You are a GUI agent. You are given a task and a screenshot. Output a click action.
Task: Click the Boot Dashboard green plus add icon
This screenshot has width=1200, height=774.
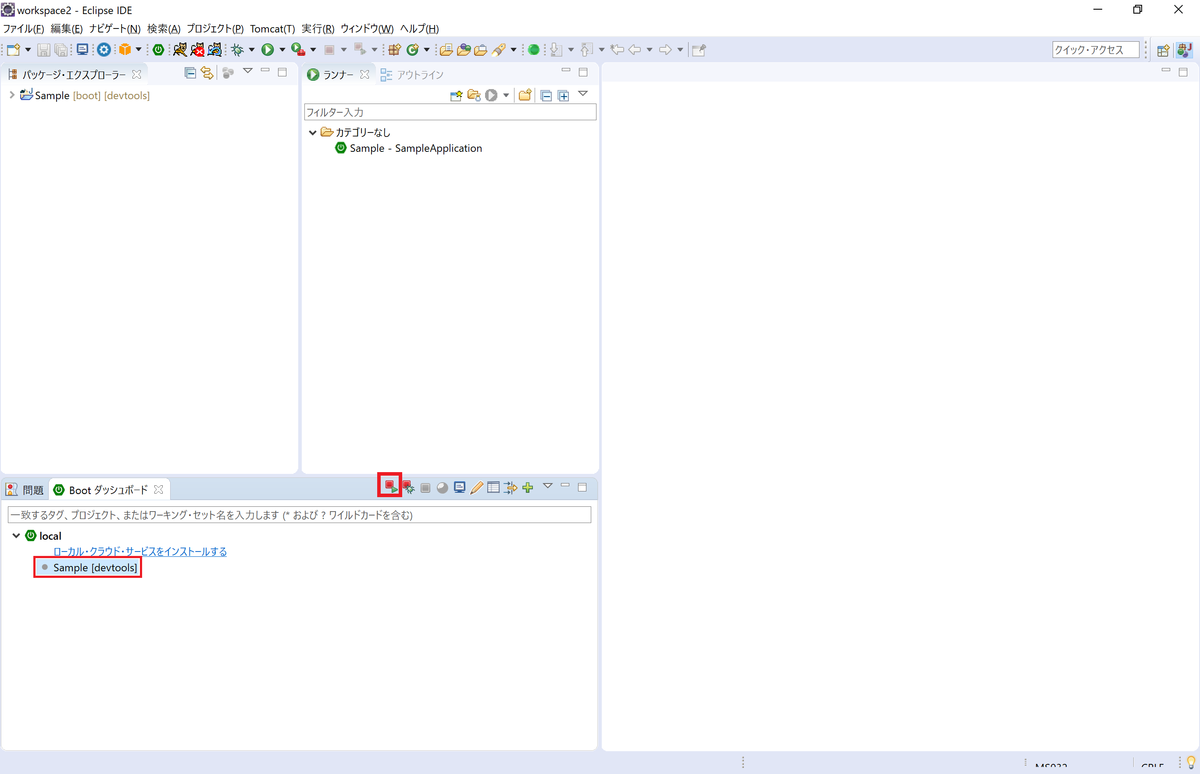(528, 488)
